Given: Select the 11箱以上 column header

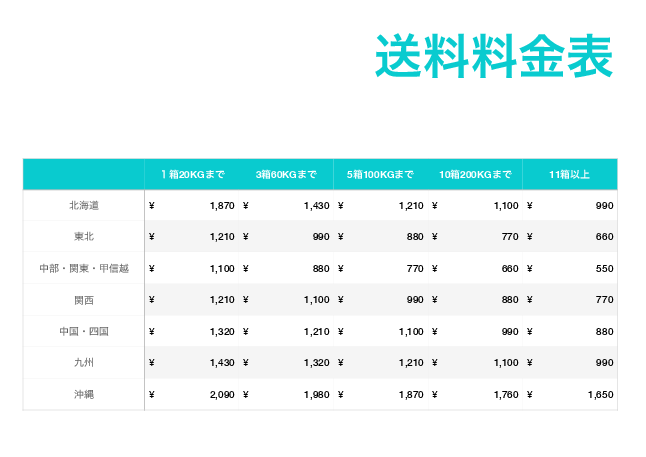Looking at the screenshot, I should tap(569, 174).
